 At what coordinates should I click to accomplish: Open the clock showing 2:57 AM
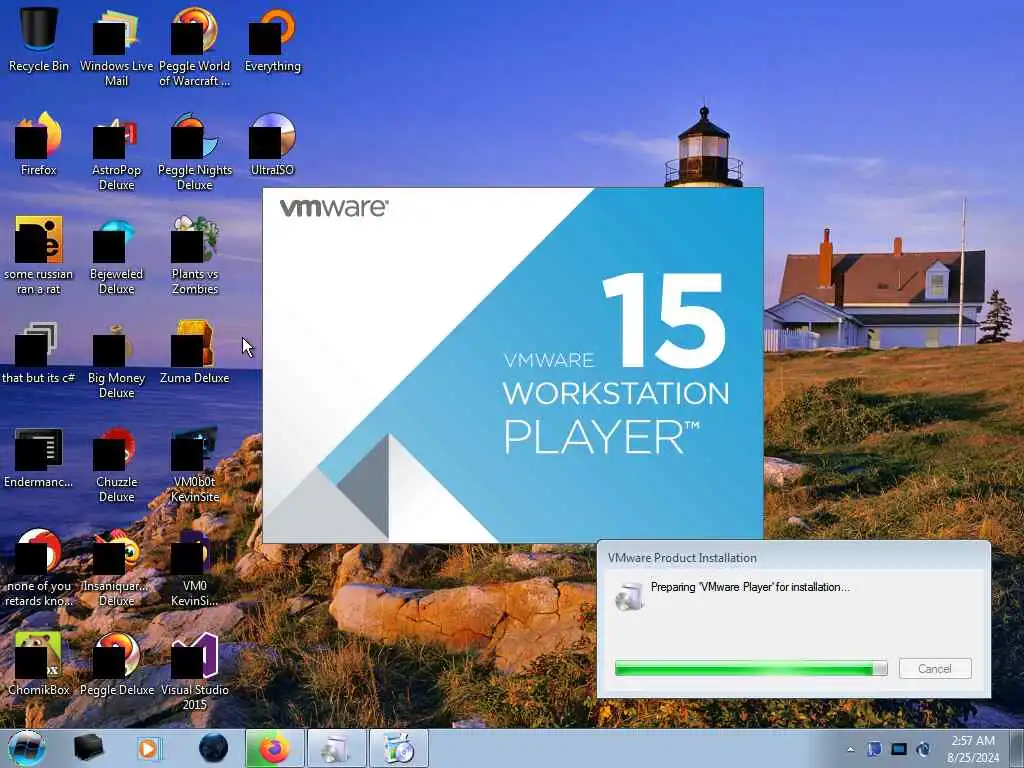click(x=973, y=749)
